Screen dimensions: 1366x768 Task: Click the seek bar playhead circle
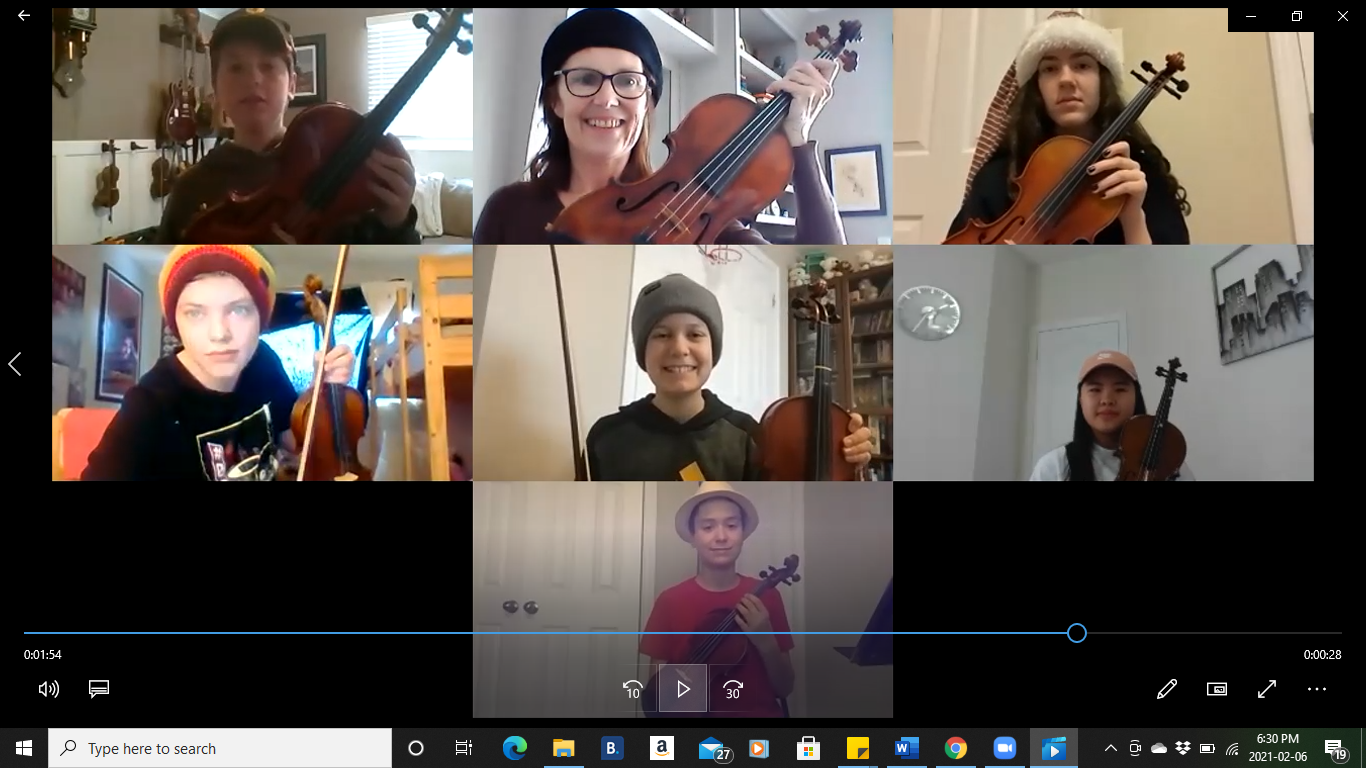(x=1077, y=633)
